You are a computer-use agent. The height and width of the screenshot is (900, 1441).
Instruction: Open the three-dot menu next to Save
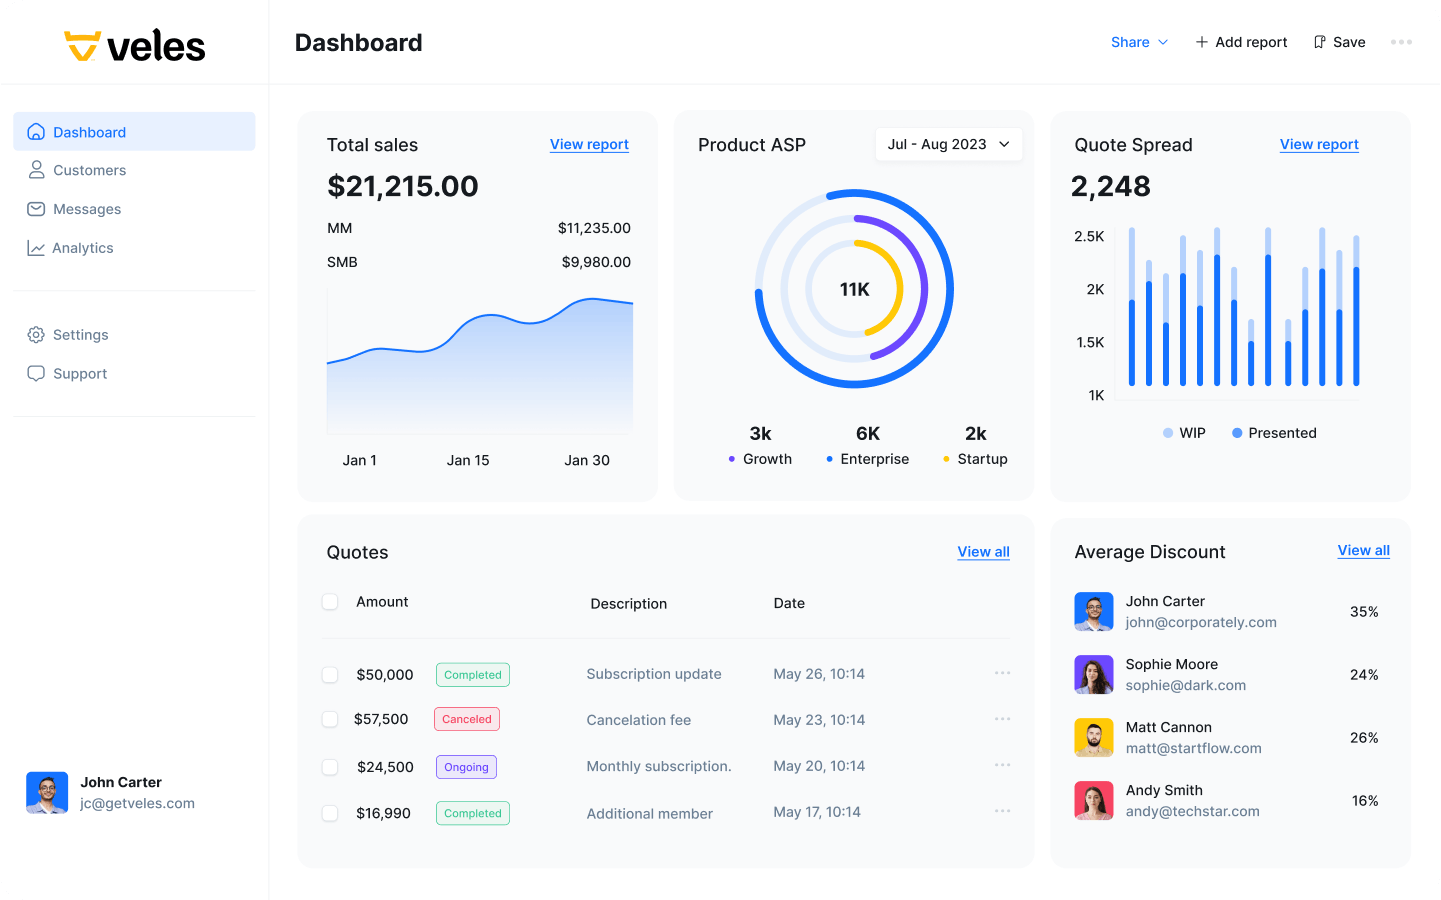point(1401,42)
